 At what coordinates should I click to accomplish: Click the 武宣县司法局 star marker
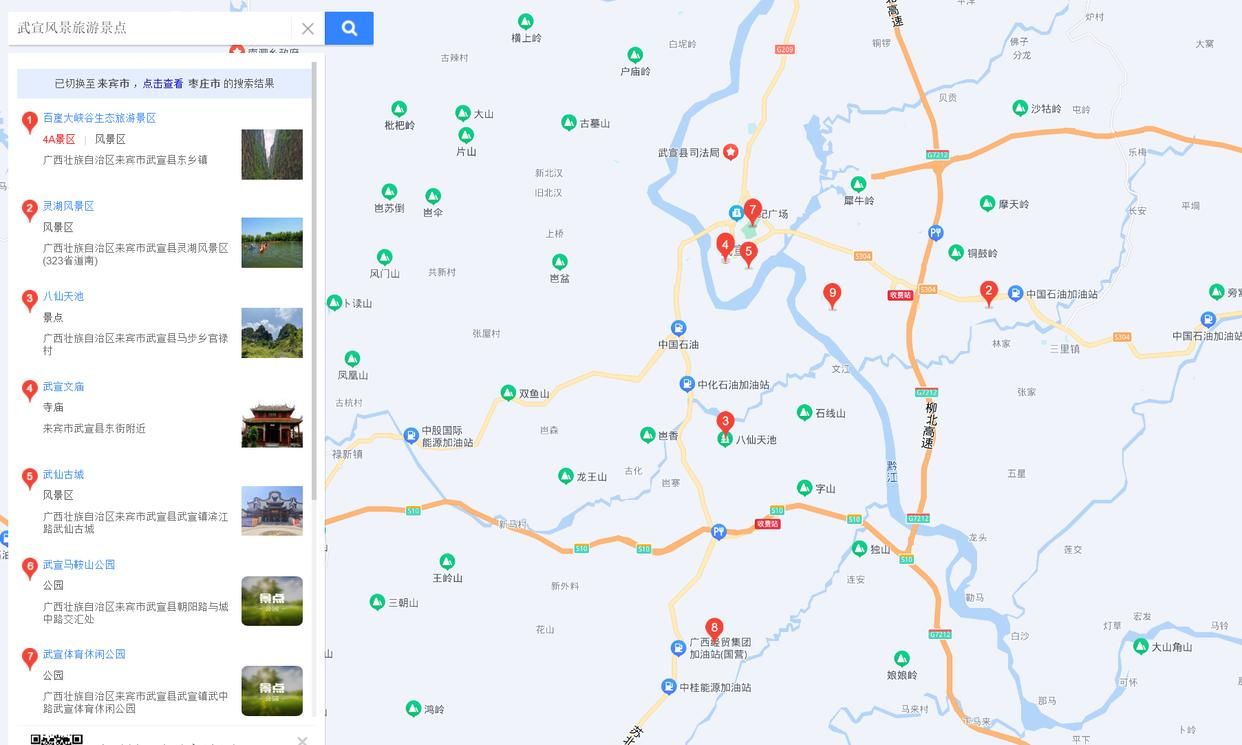point(731,152)
